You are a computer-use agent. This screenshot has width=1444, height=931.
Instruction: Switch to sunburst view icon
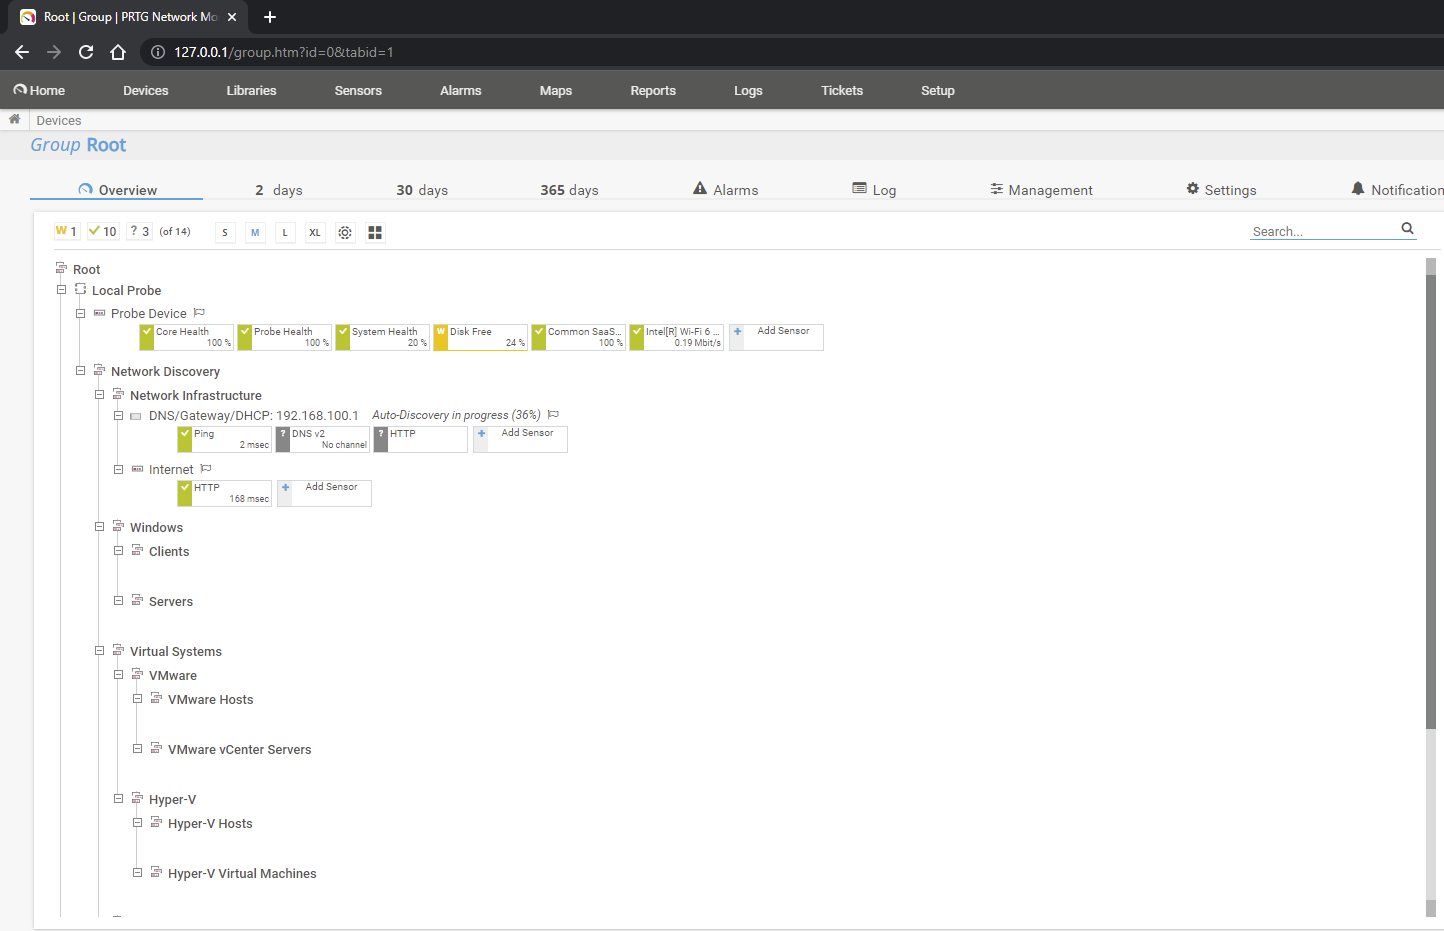[345, 232]
